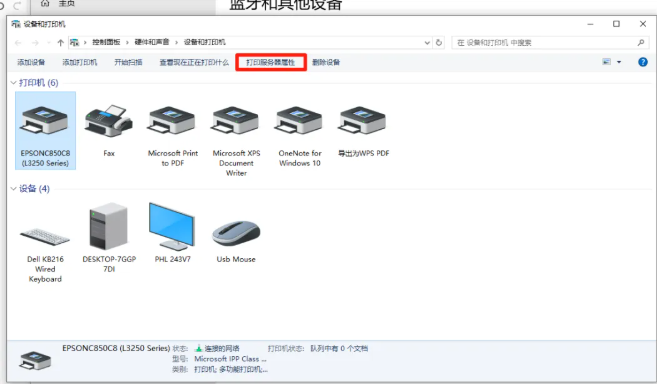This screenshot has height=384, width=657.
Task: Click the change view icon in toolbar
Action: (606, 62)
